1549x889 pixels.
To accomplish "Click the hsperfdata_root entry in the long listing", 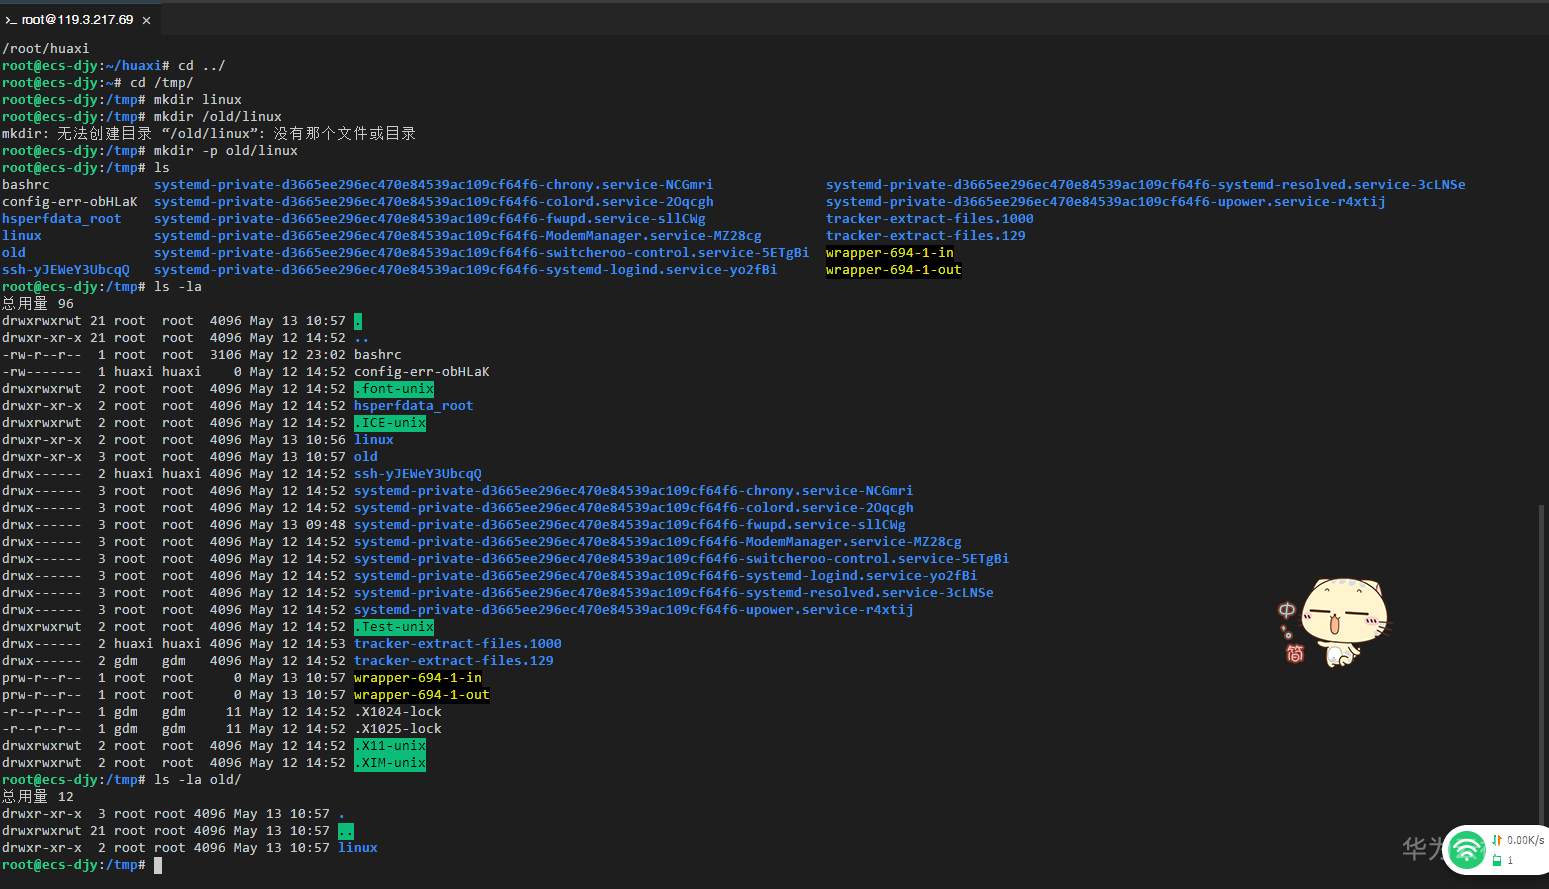I will click(413, 406).
